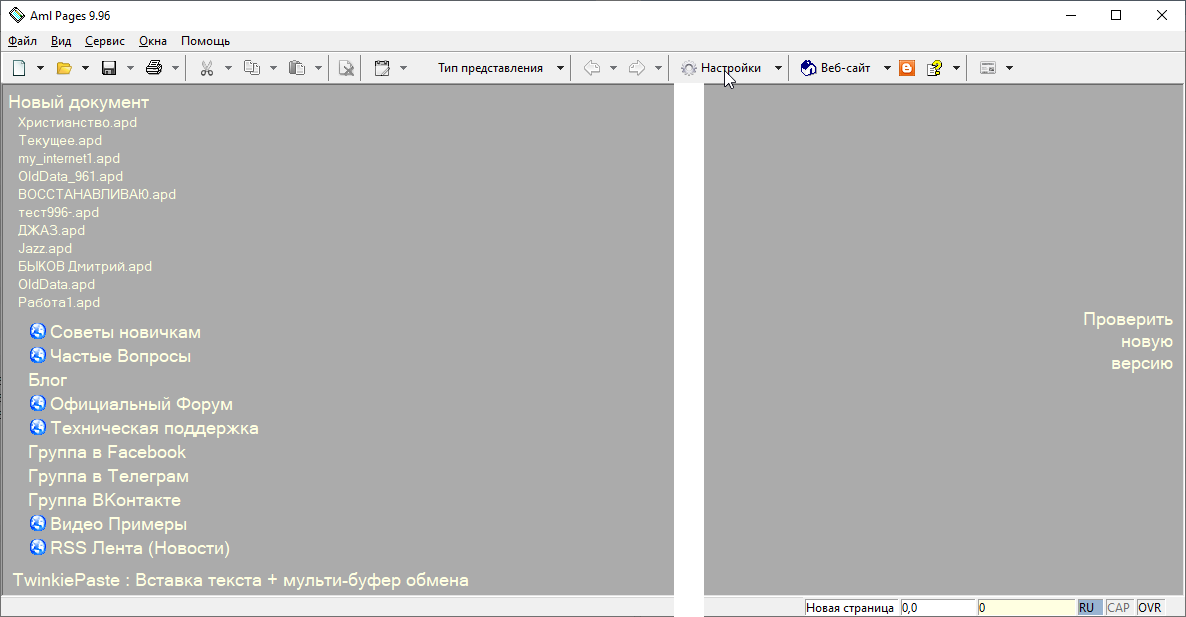Expand the Save dropdown arrow
The width and height of the screenshot is (1186, 617).
tap(130, 68)
